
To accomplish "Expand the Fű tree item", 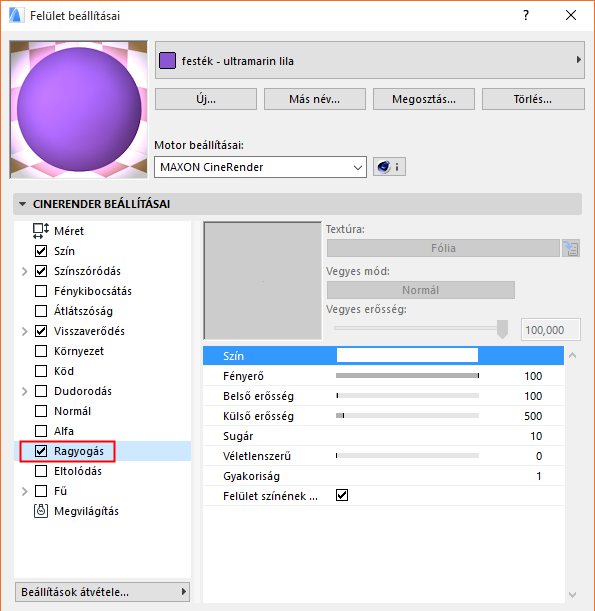I will [x=25, y=491].
